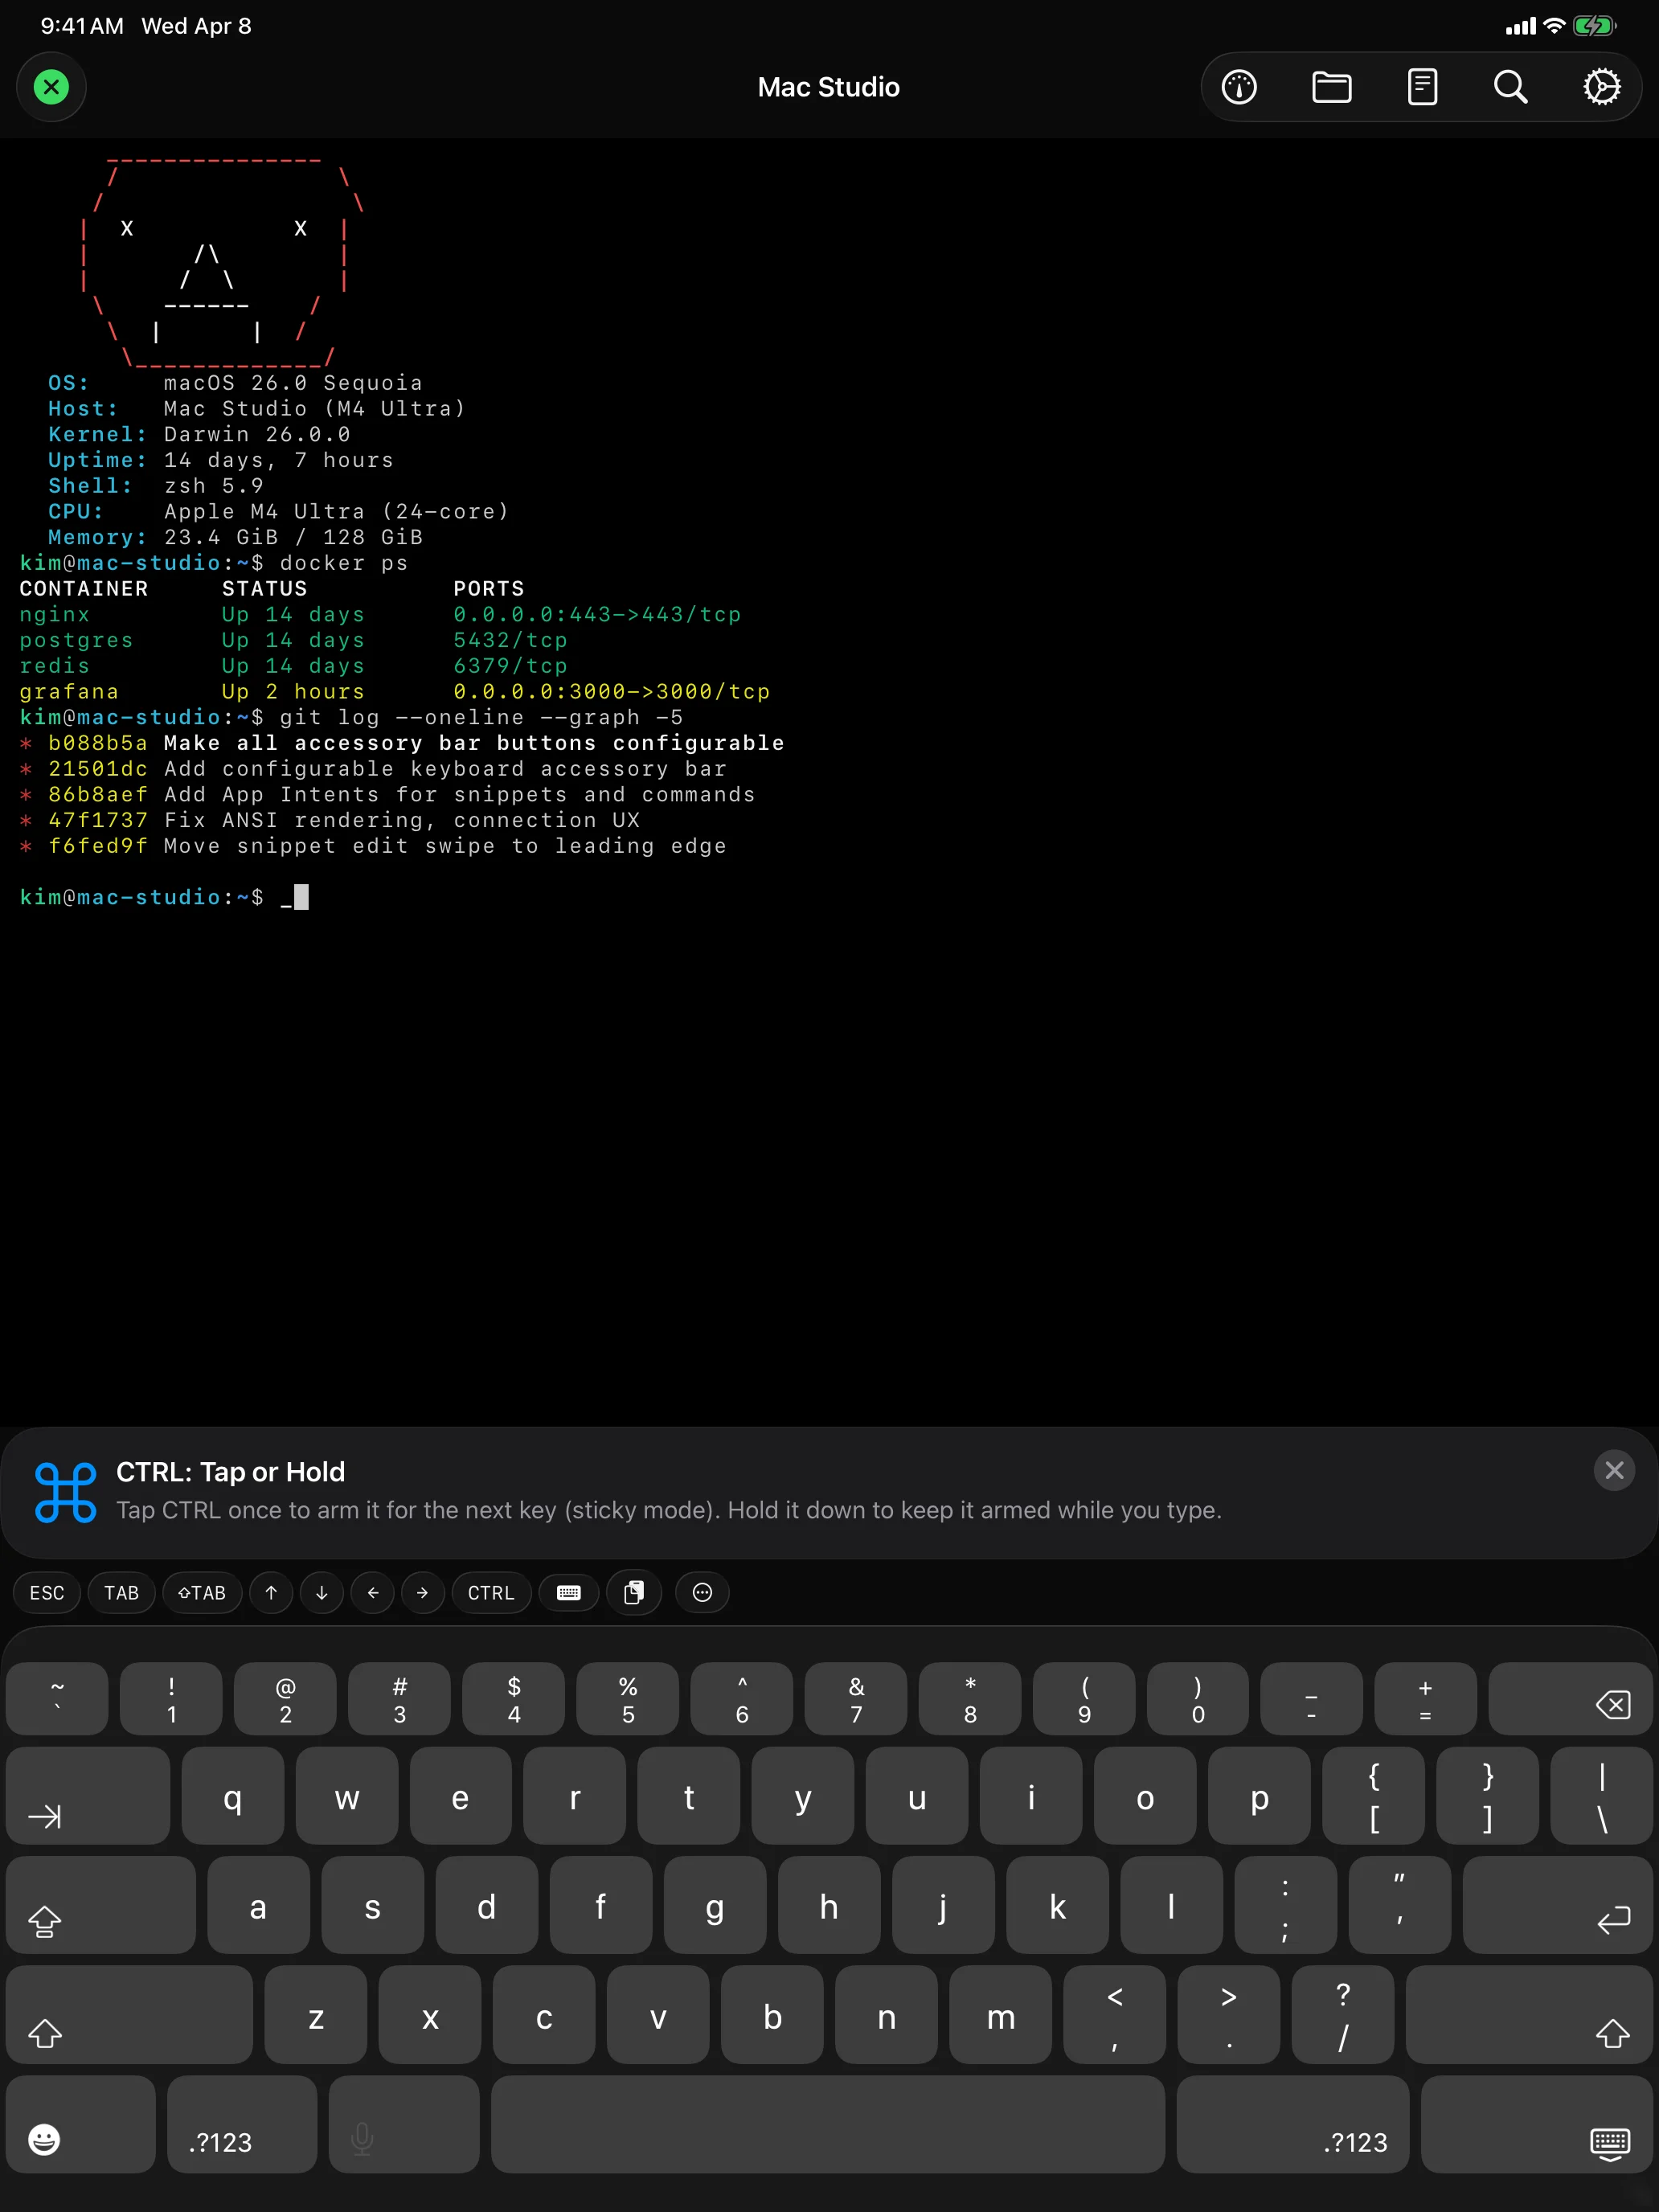Open the ellipsis more-options menu

[702, 1592]
